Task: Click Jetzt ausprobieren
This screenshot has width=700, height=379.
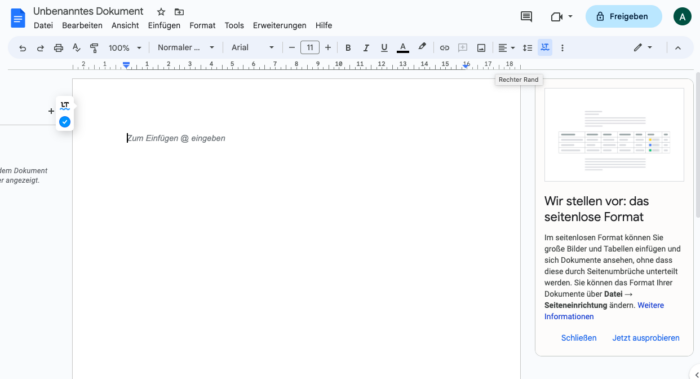Action: tap(646, 338)
